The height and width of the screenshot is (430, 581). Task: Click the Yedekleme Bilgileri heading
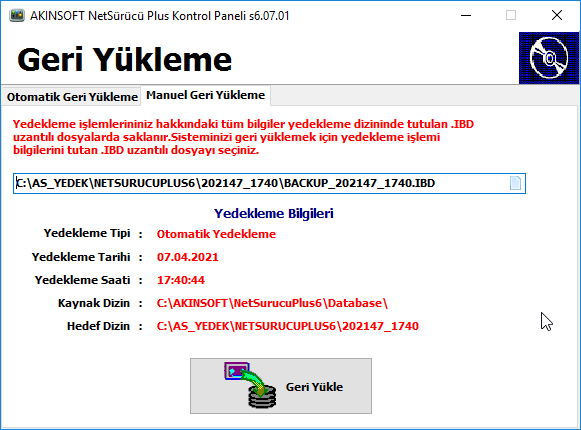click(x=273, y=214)
